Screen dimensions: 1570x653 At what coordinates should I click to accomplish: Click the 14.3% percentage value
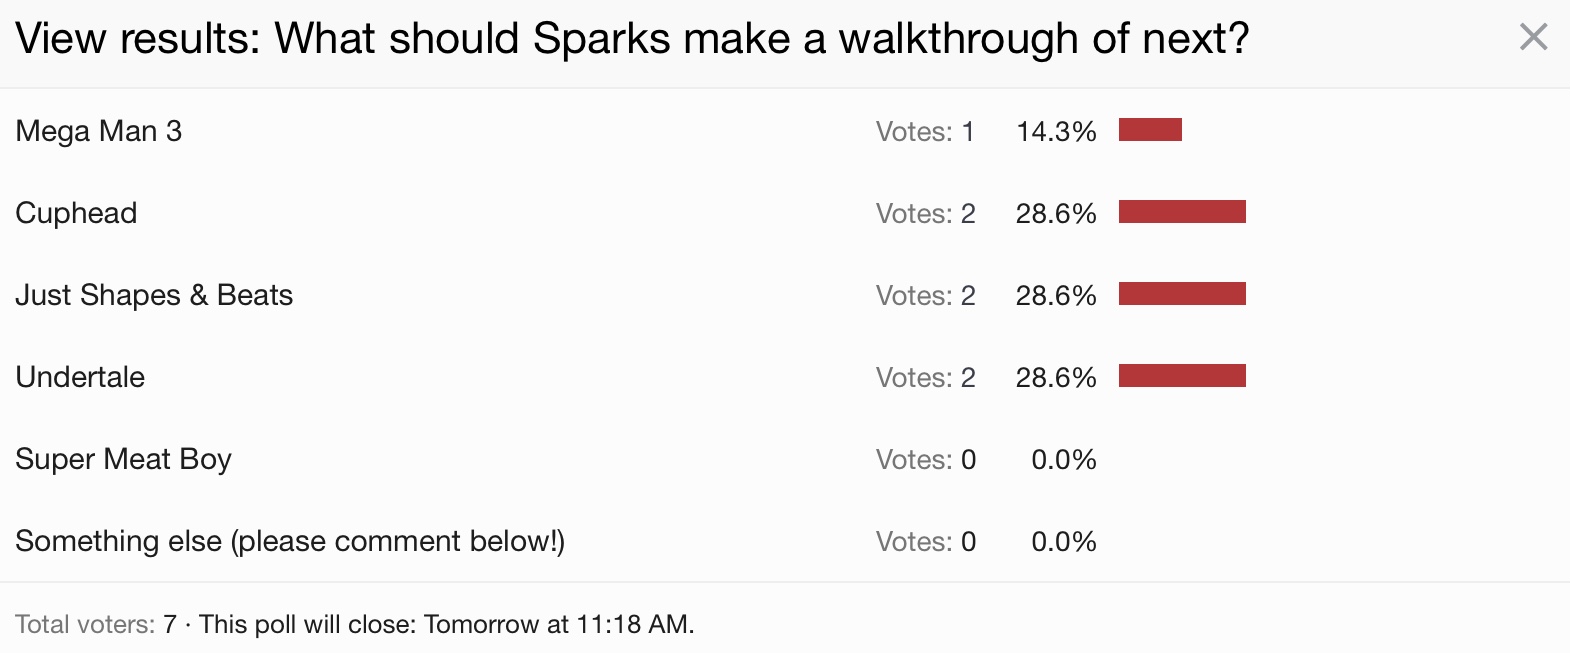(1056, 132)
